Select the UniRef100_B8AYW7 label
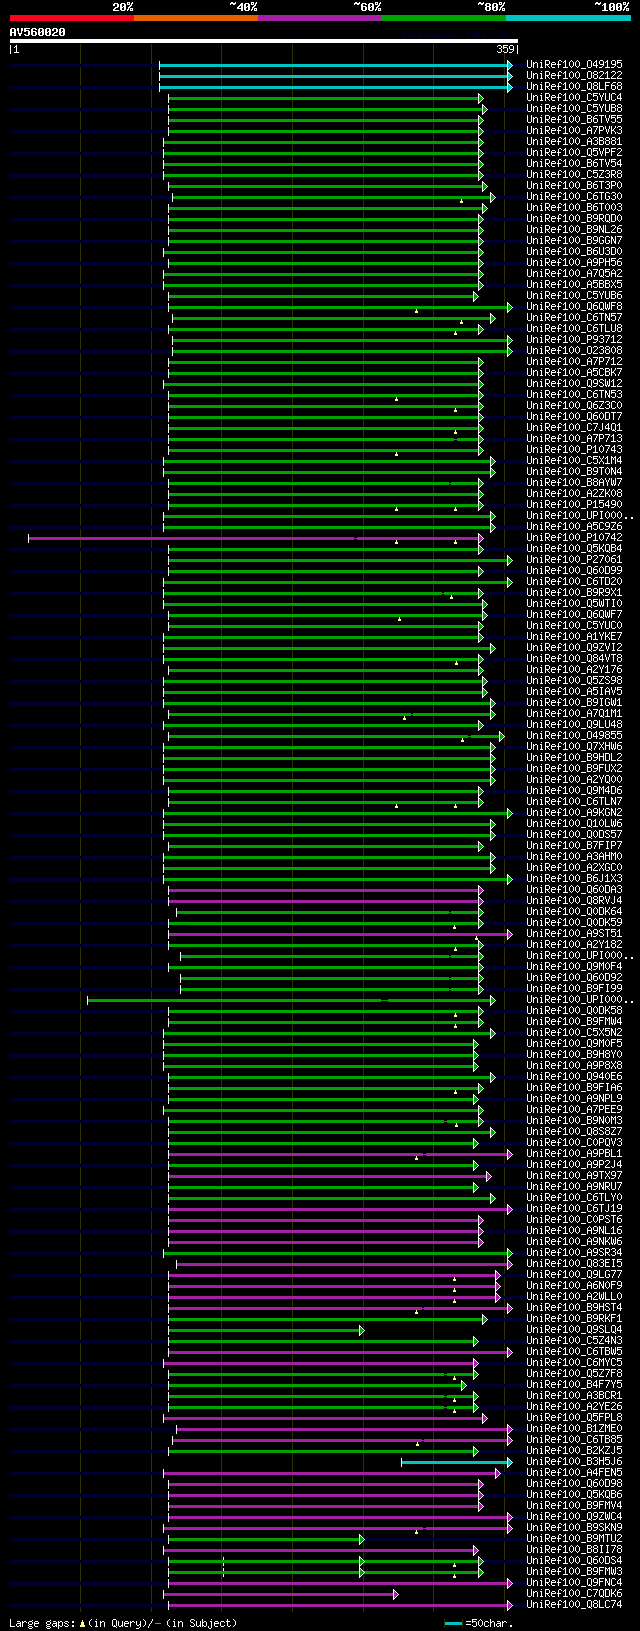This screenshot has height=1631, width=640. (x=574, y=482)
